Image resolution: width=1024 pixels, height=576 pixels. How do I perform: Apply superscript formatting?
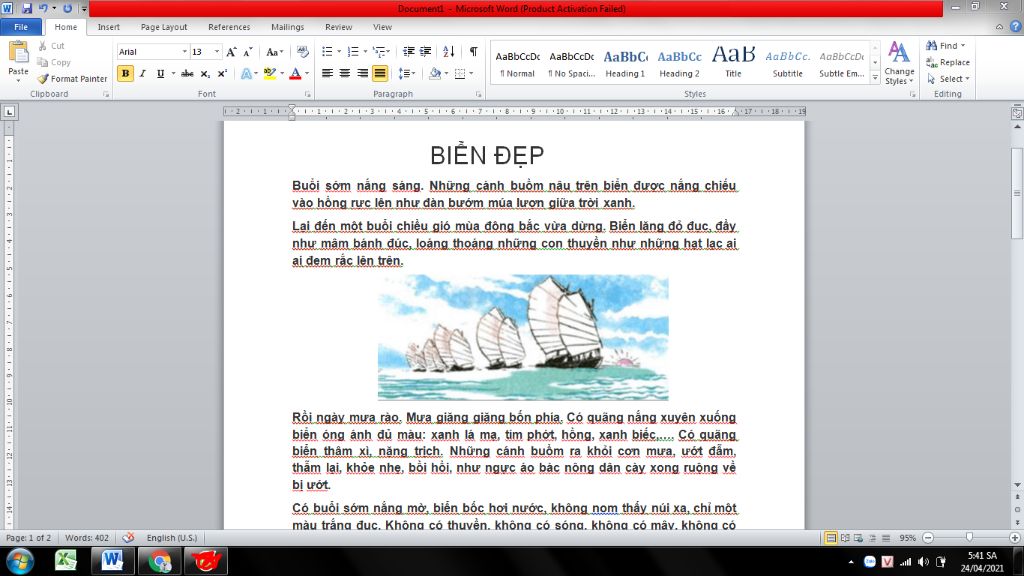click(222, 73)
